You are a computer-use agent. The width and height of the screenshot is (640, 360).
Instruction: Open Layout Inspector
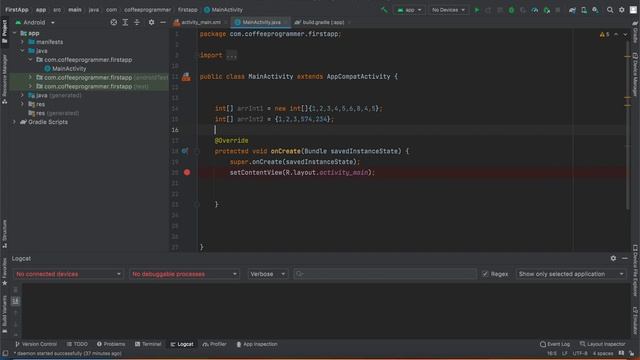click(x=603, y=344)
